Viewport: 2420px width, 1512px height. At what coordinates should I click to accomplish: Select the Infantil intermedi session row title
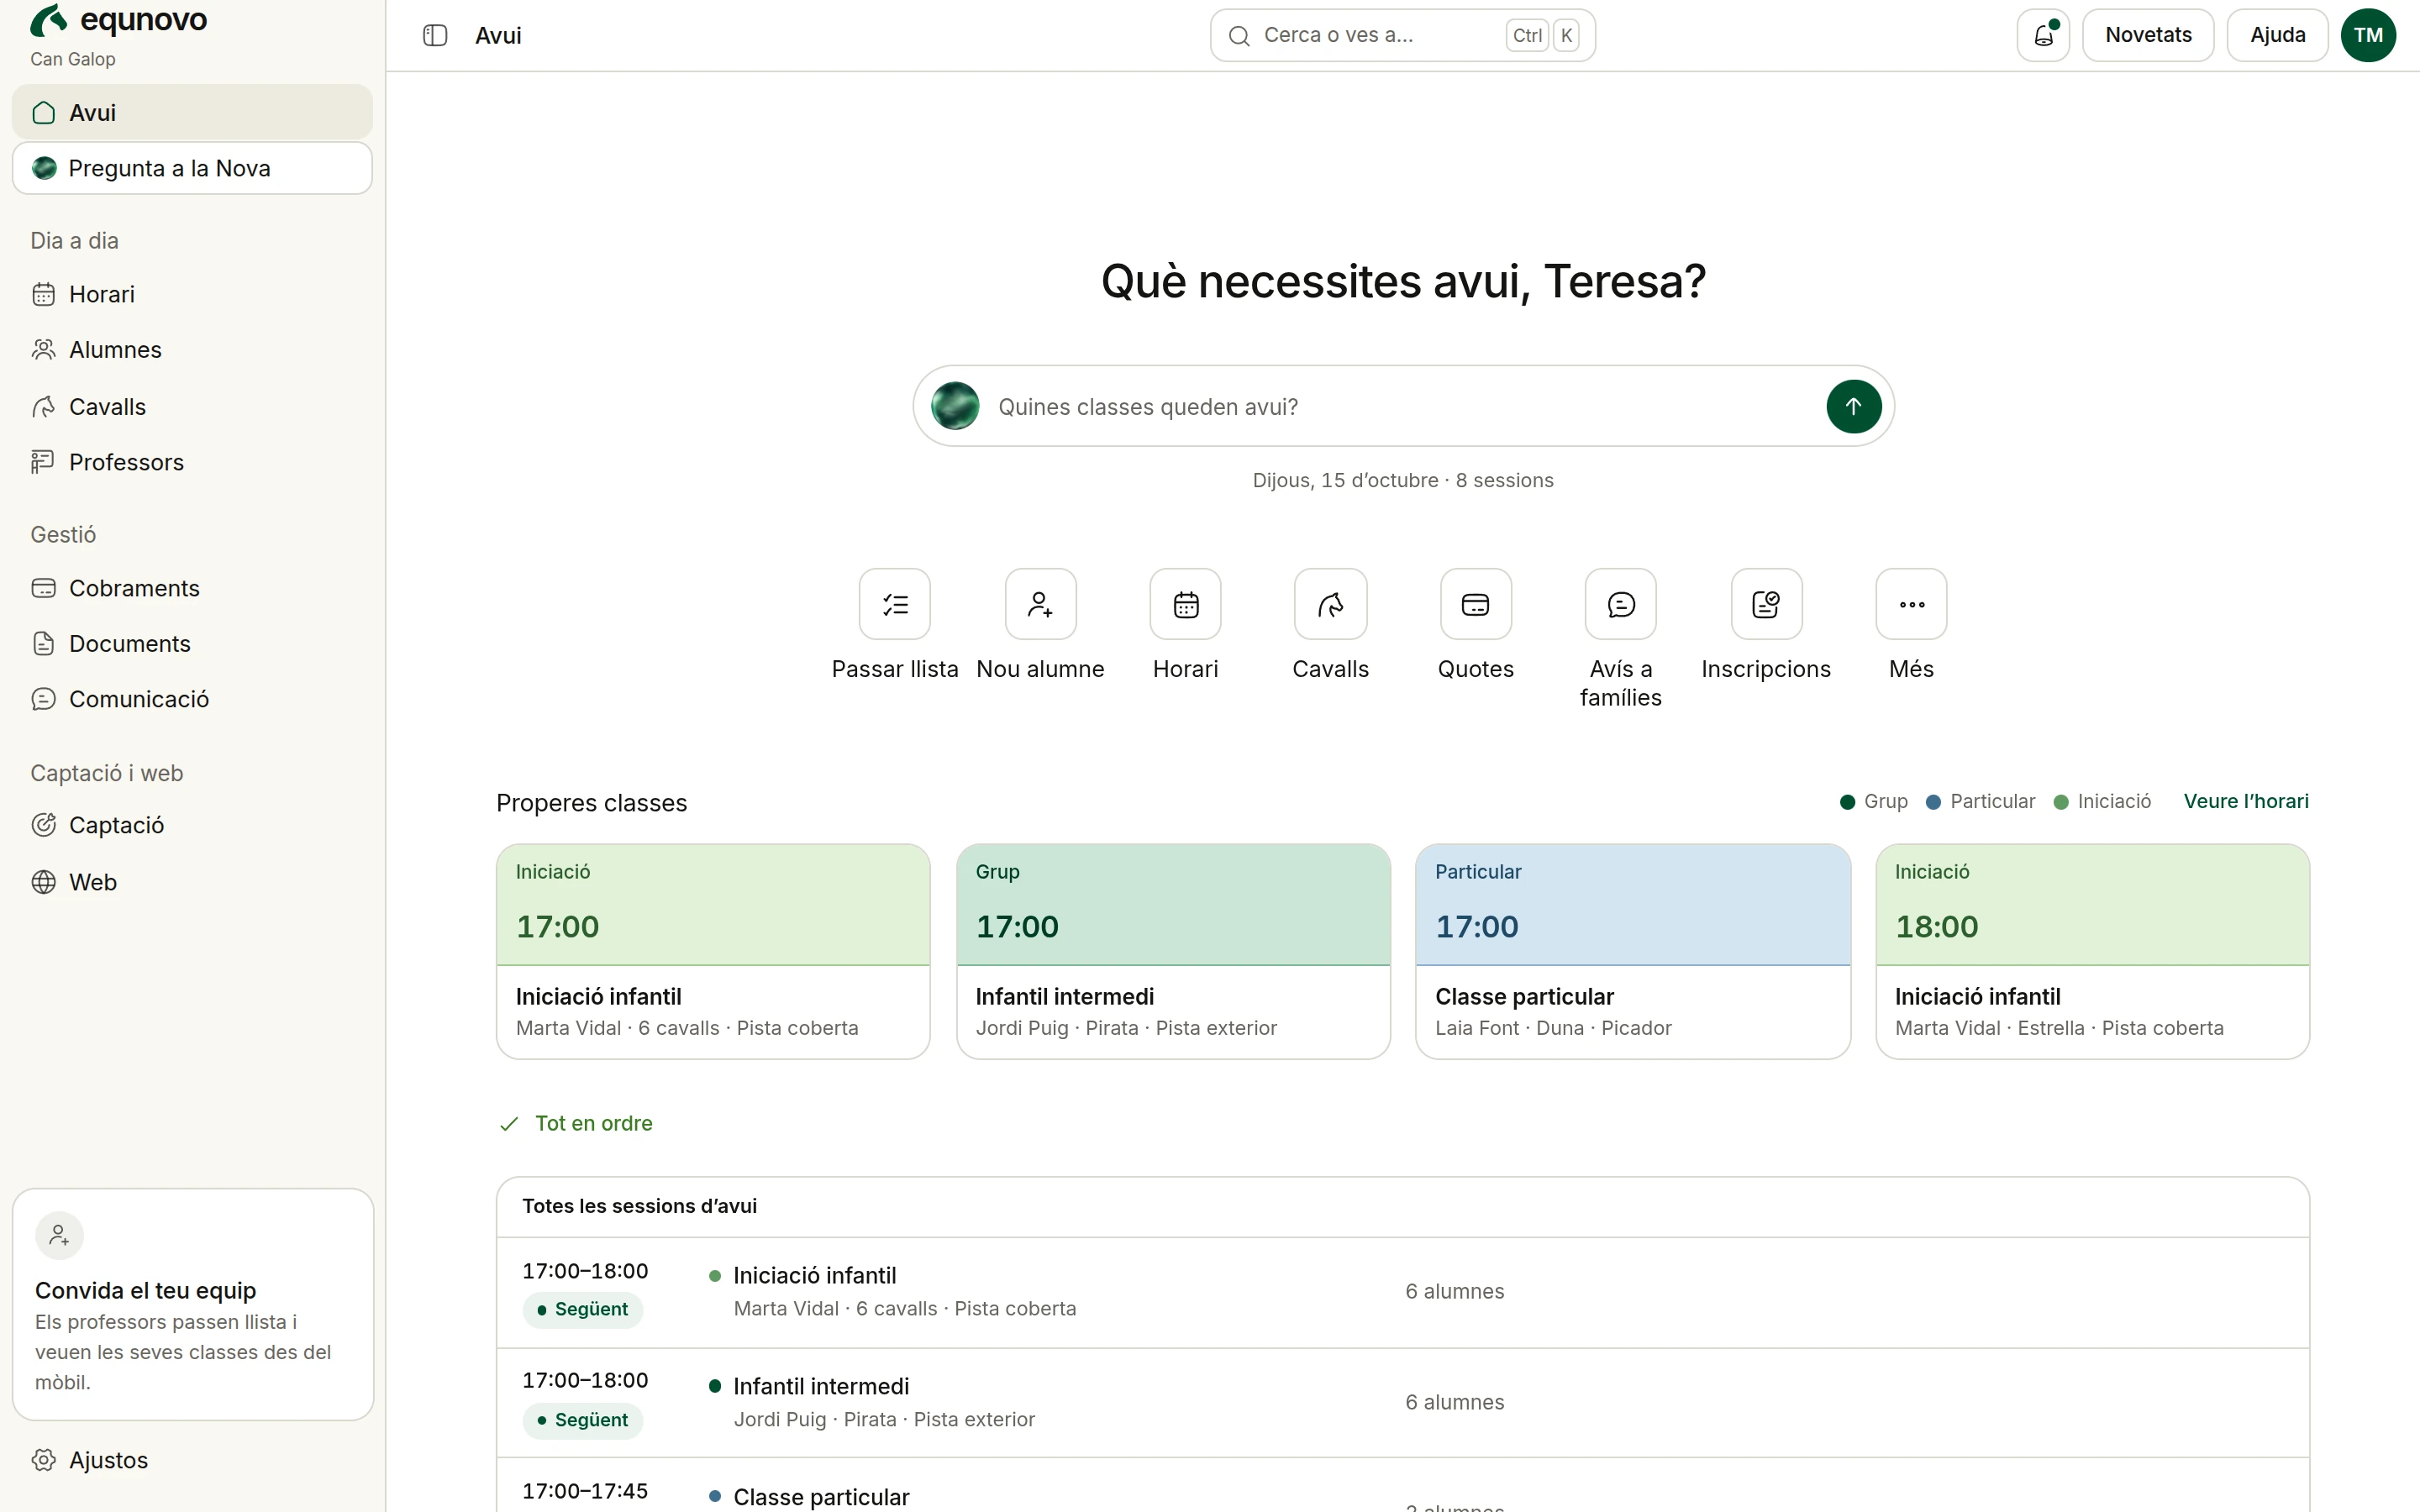[x=821, y=1386]
